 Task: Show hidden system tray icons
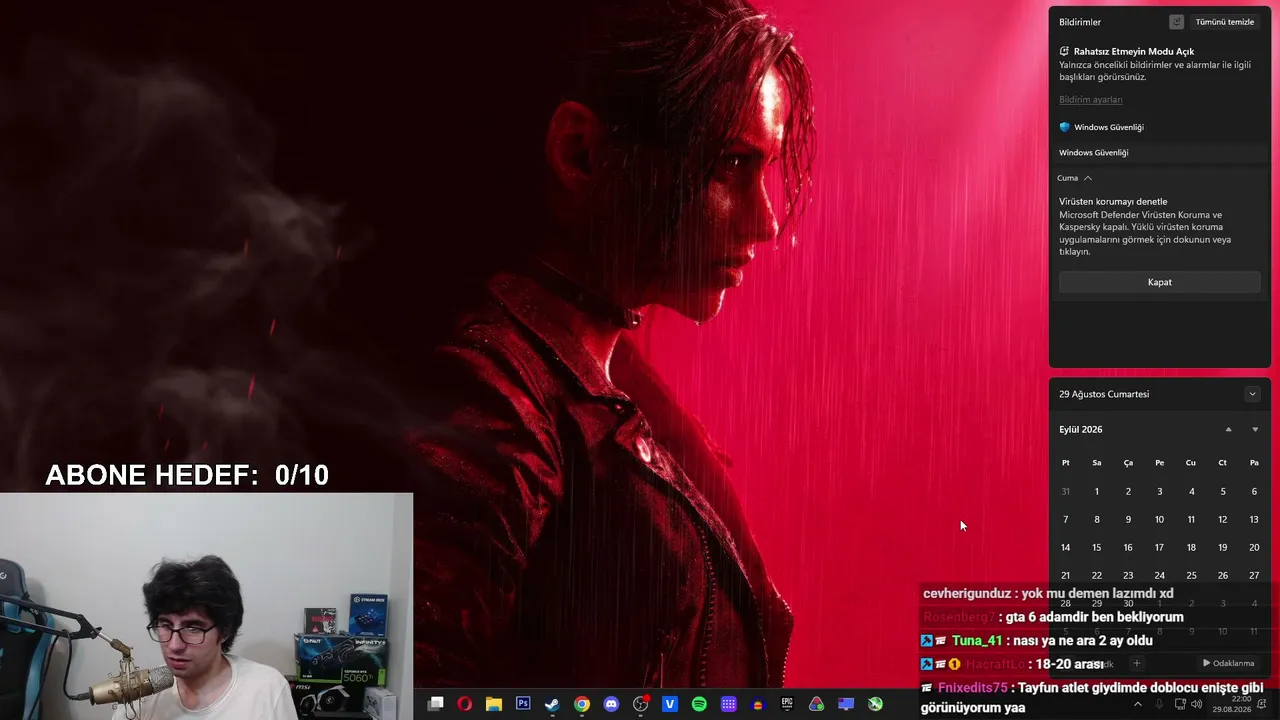[1137, 704]
